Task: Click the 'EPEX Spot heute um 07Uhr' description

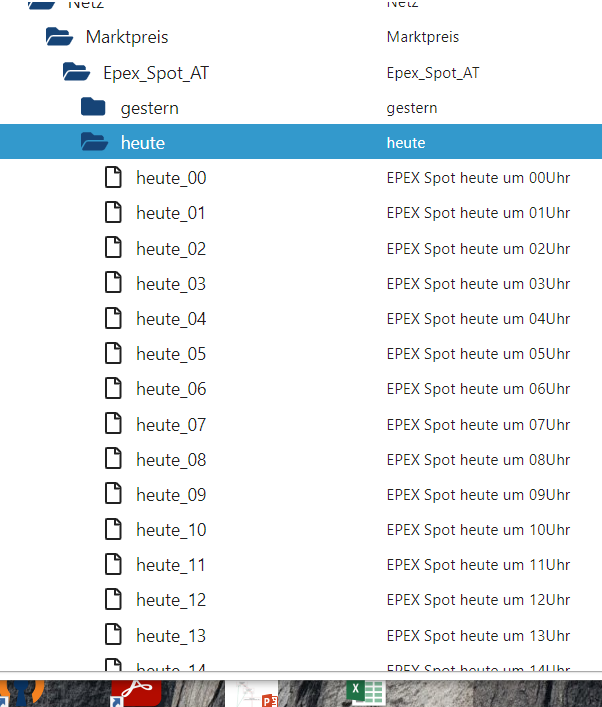Action: point(478,424)
